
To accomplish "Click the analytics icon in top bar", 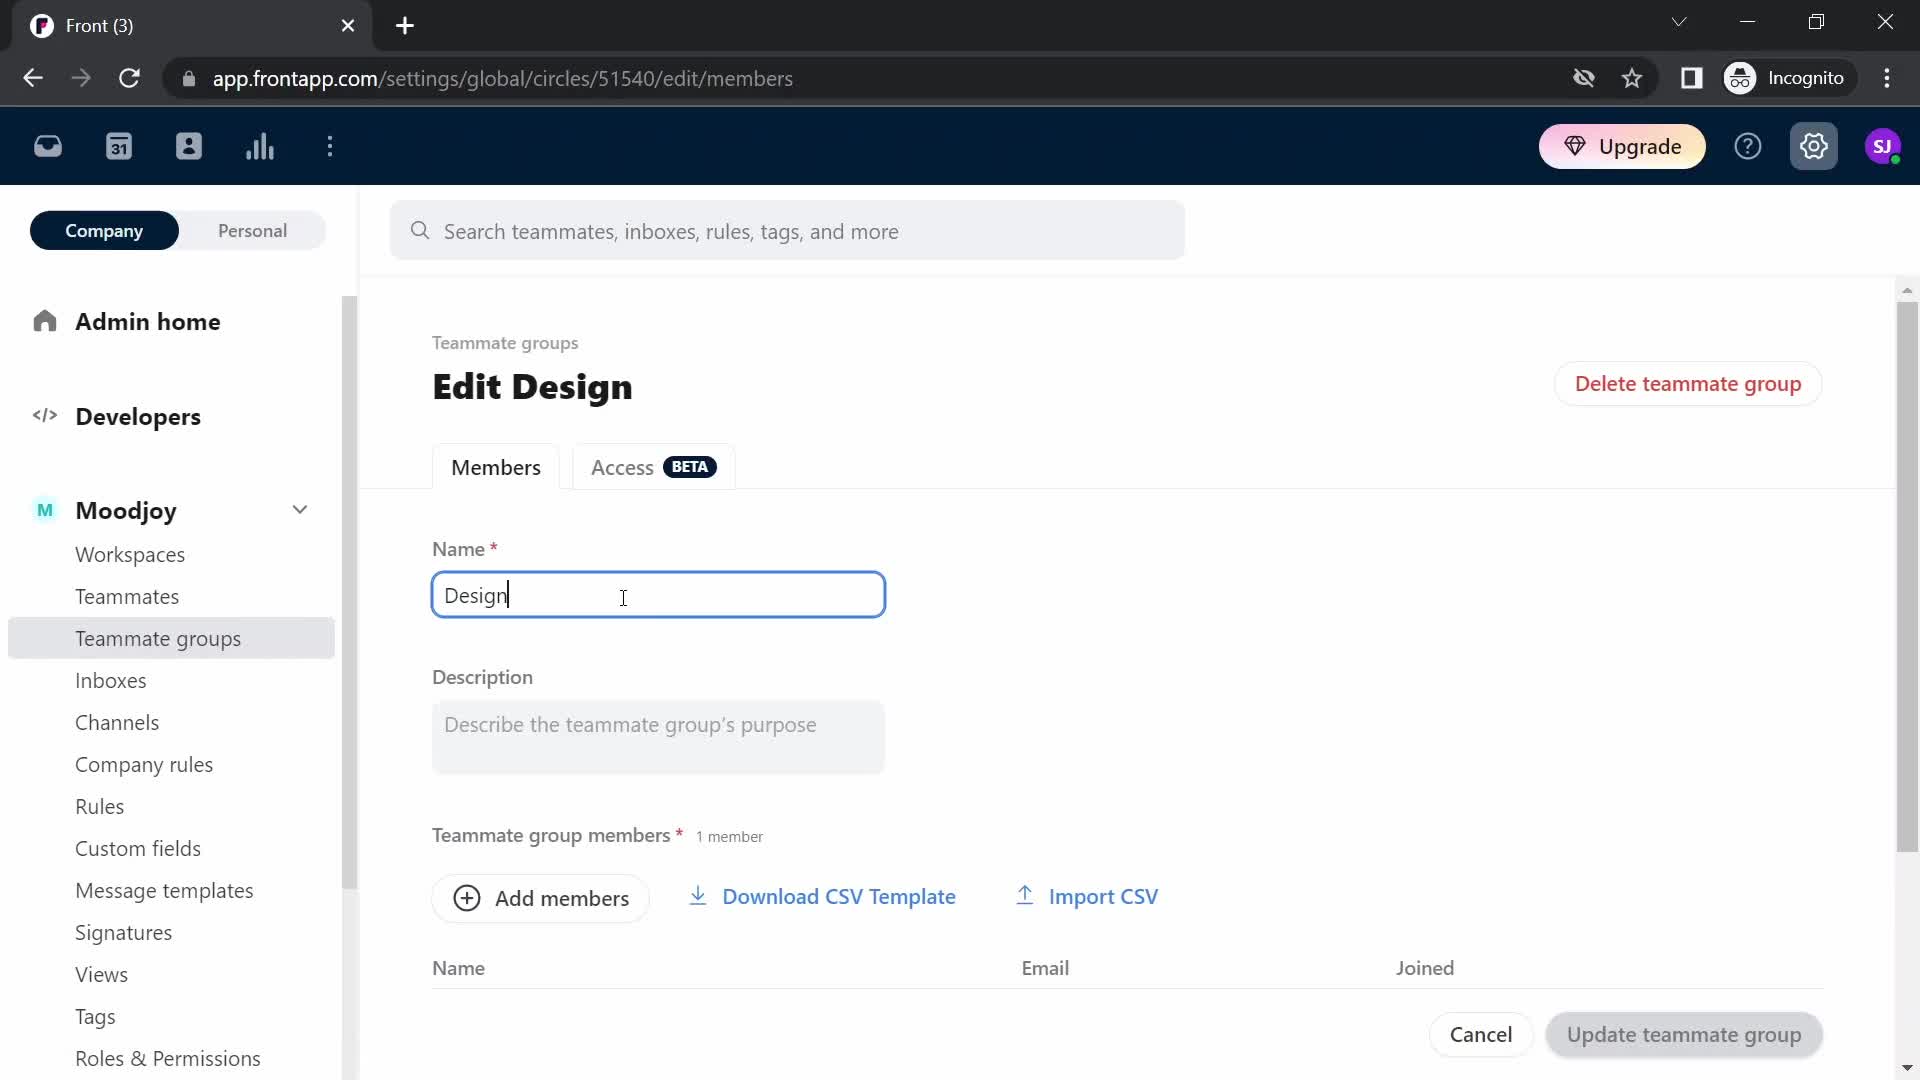I will [261, 146].
